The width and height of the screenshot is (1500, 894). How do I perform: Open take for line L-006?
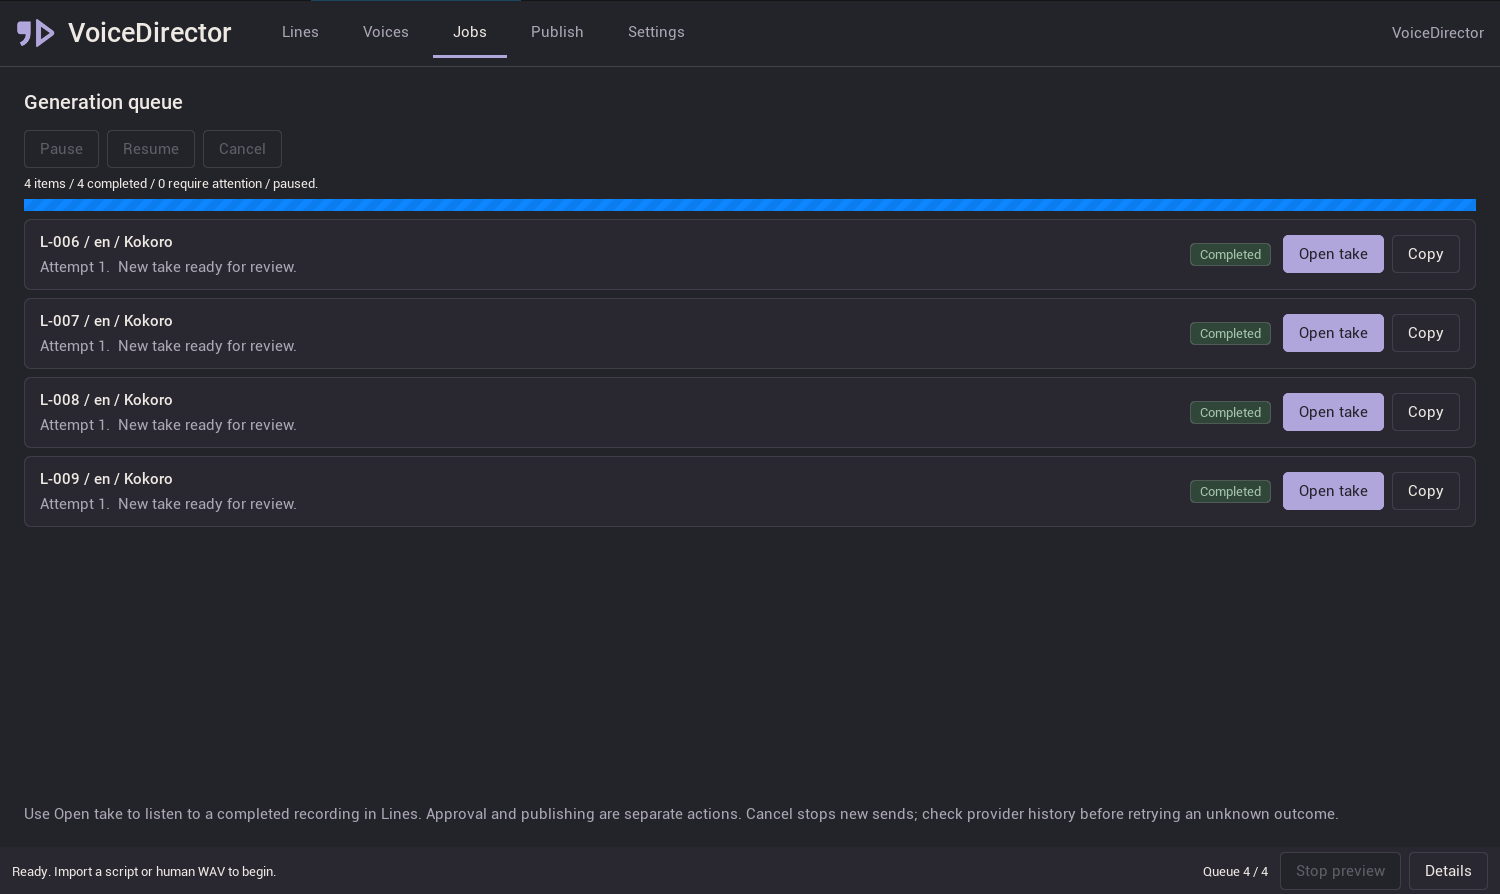1333,254
